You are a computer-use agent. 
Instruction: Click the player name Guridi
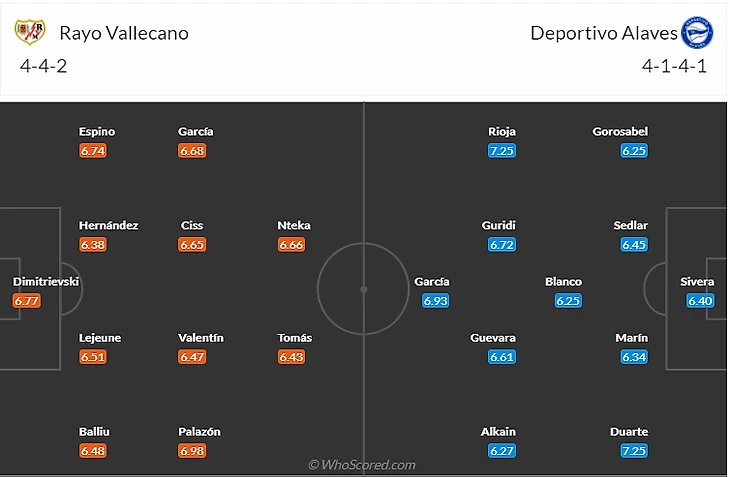click(x=498, y=225)
